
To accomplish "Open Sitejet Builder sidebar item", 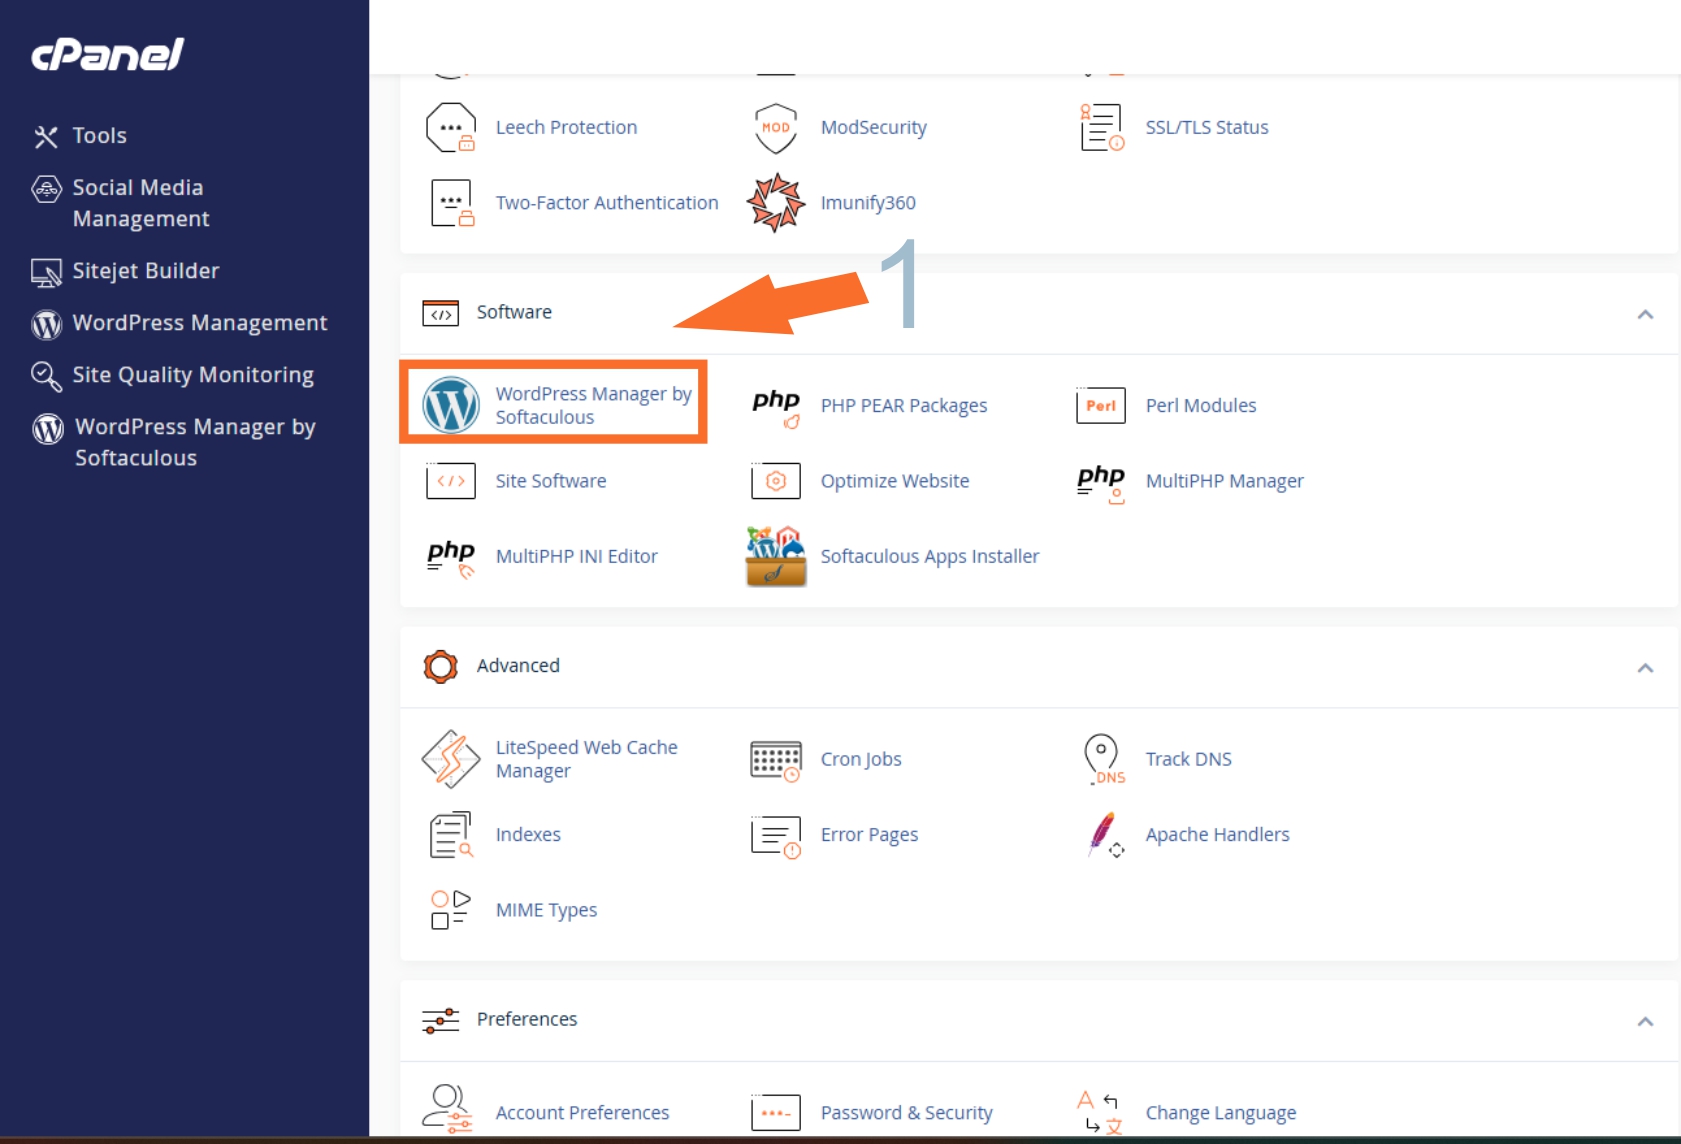I will click(145, 271).
